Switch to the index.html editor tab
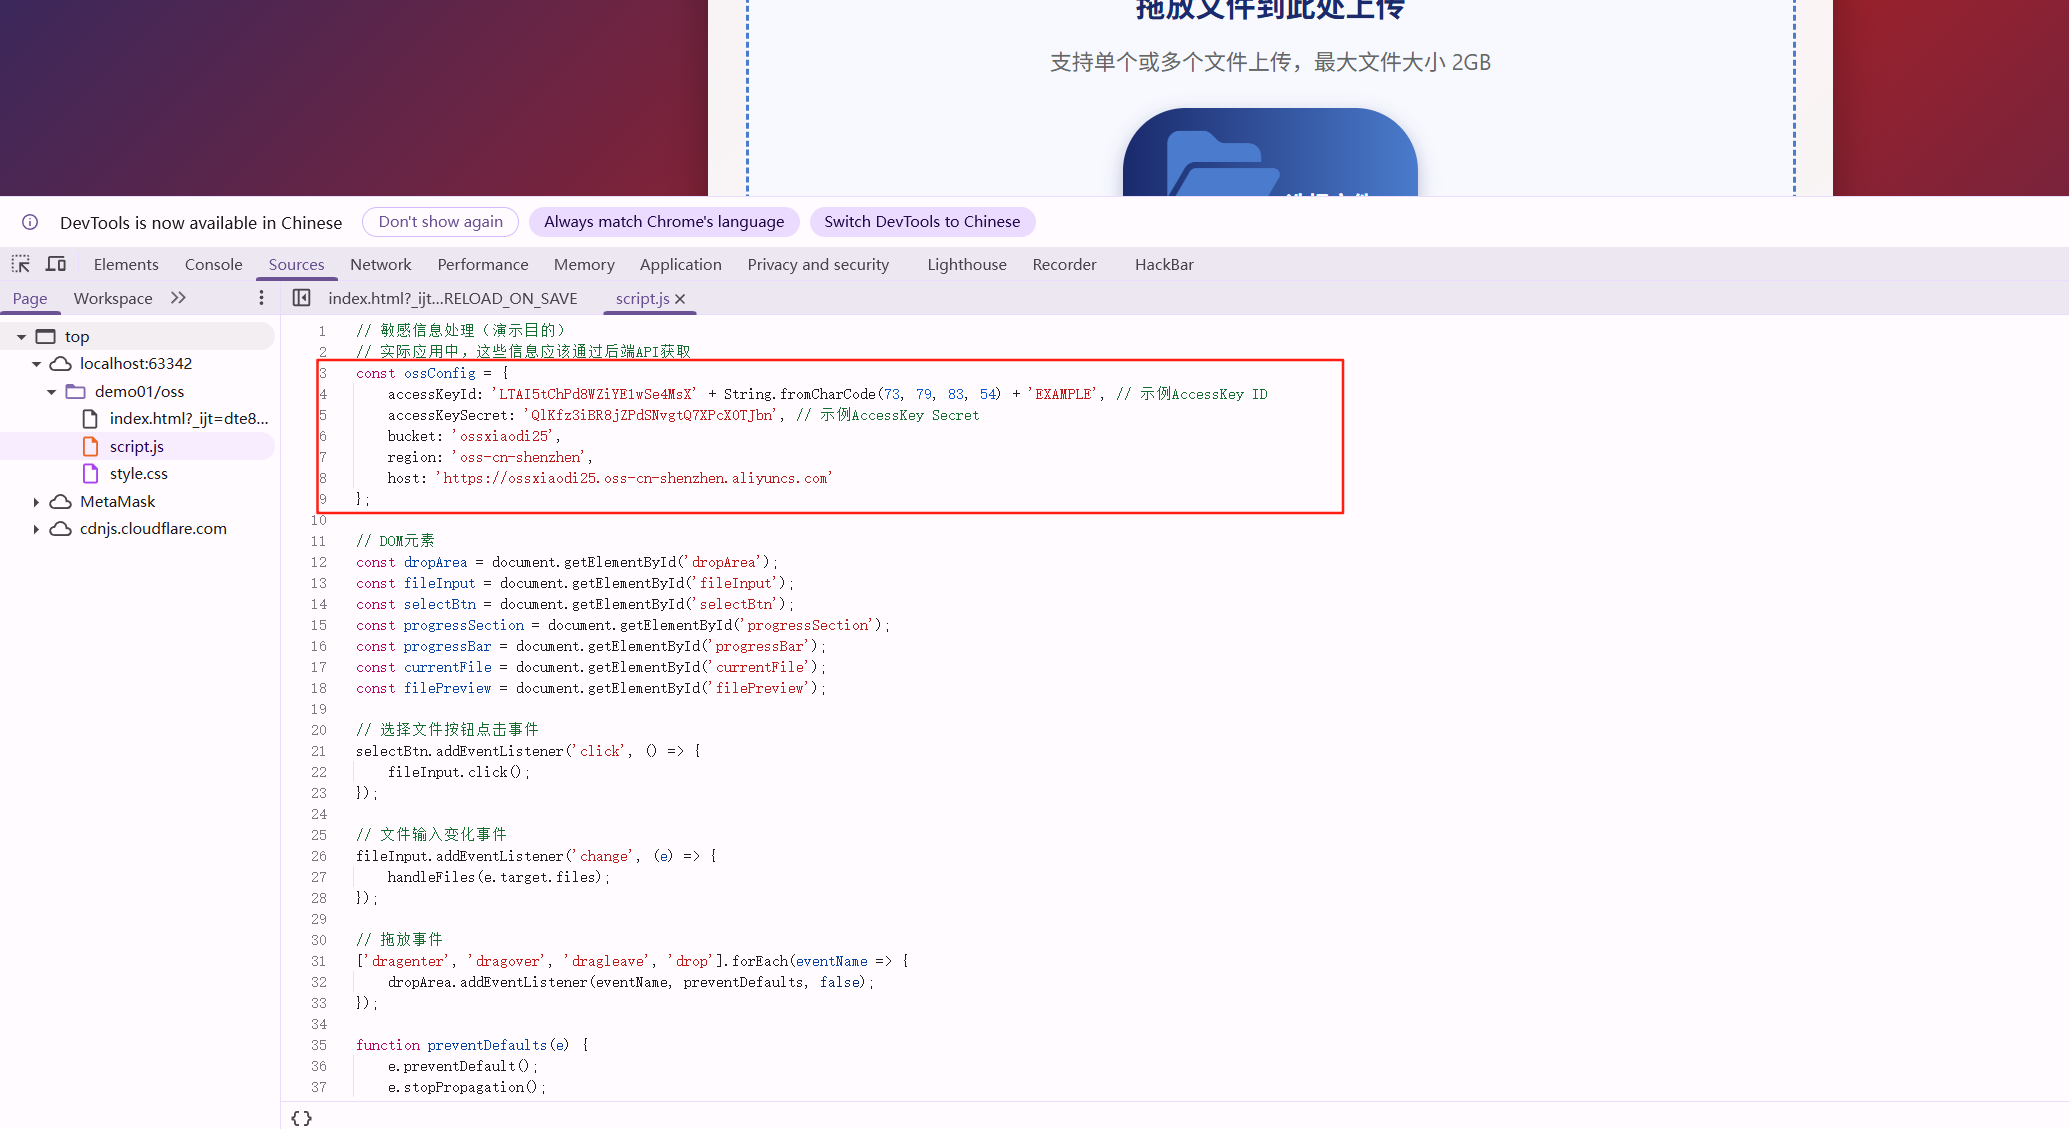 coord(452,298)
